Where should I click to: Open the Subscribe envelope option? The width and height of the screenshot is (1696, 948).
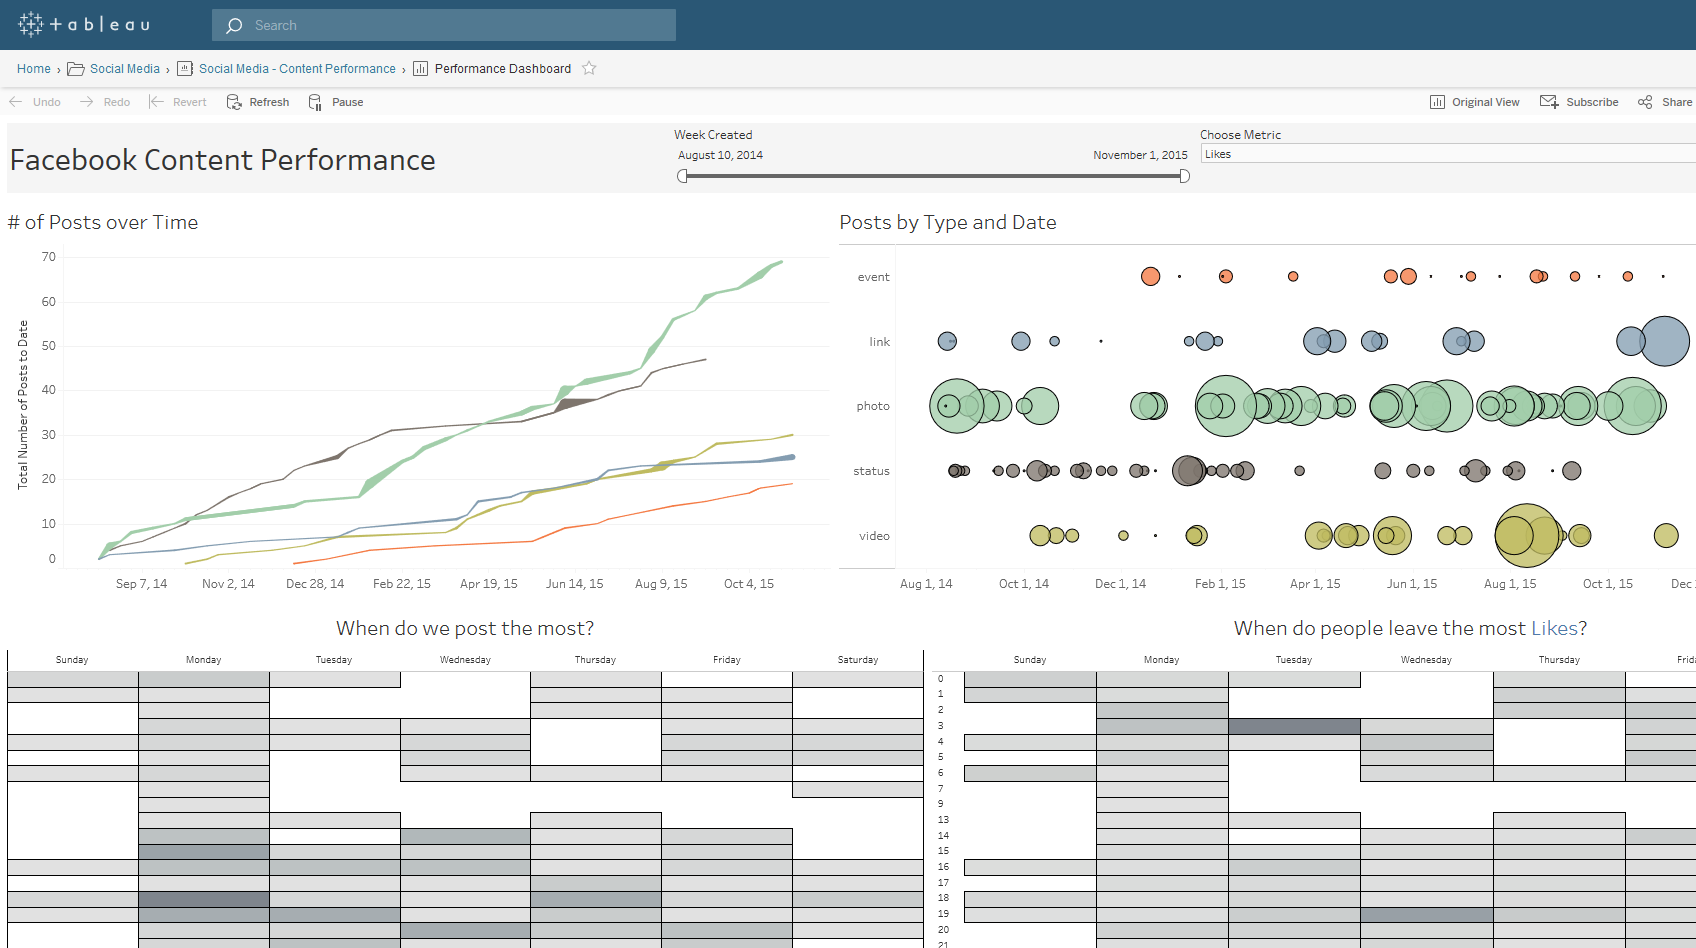tap(1579, 102)
